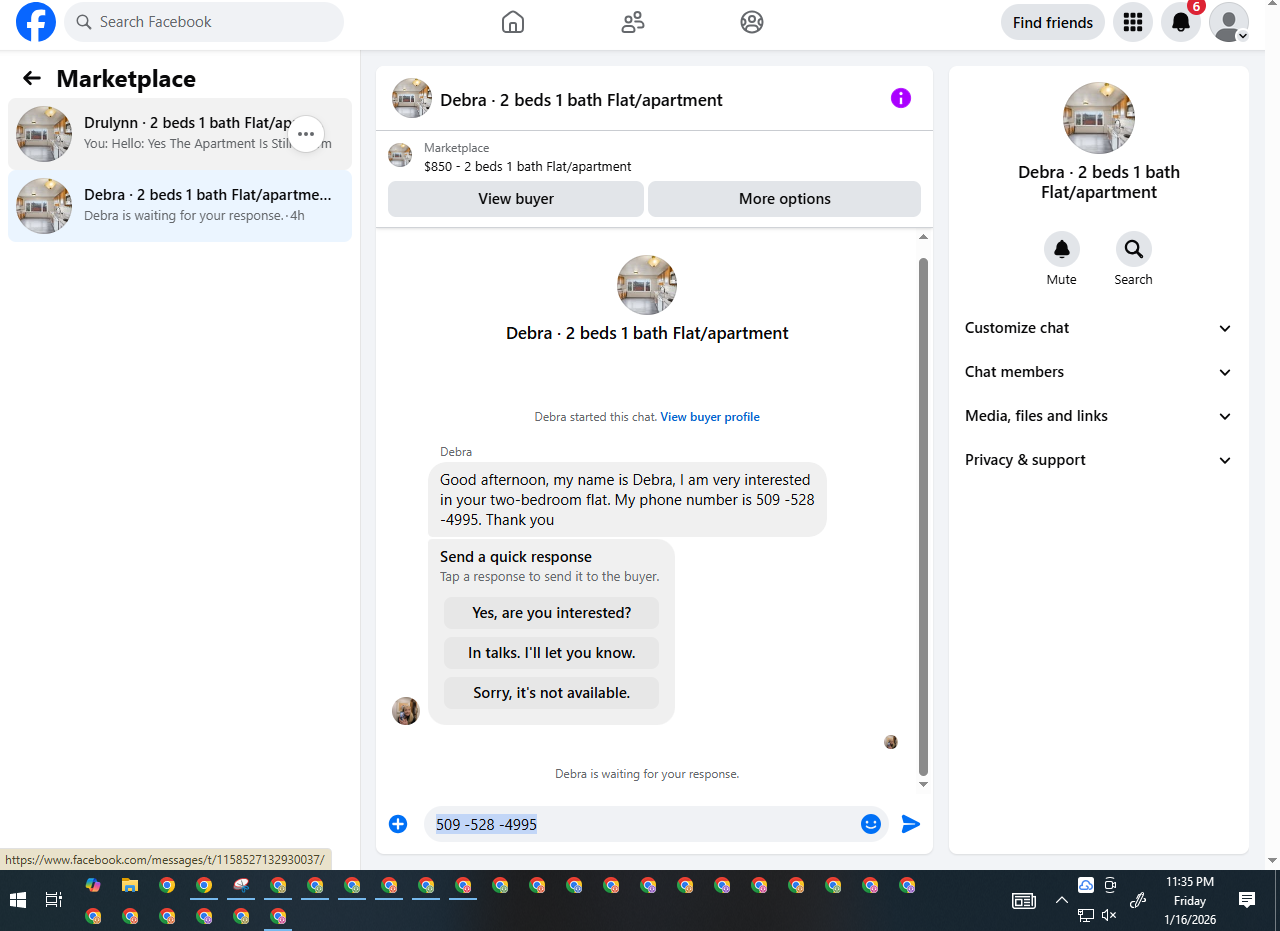Send 'In talks. I'll let you know.' response
Viewport: 1280px width, 931px height.
(551, 653)
